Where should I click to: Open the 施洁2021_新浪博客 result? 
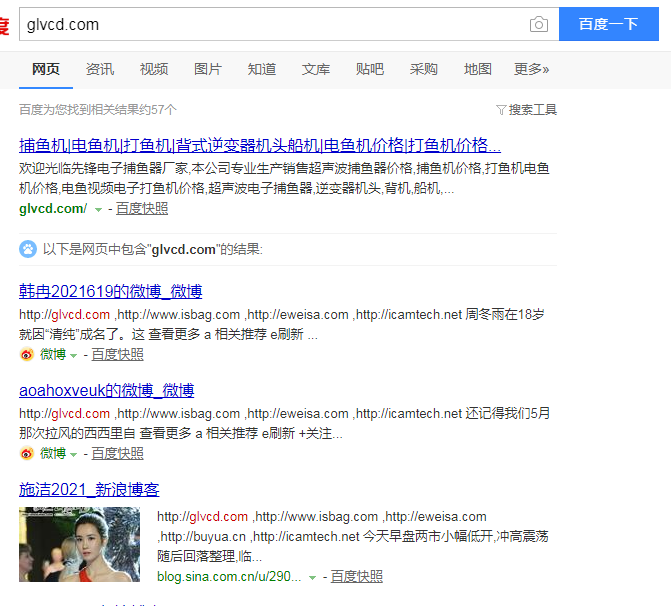(89, 490)
